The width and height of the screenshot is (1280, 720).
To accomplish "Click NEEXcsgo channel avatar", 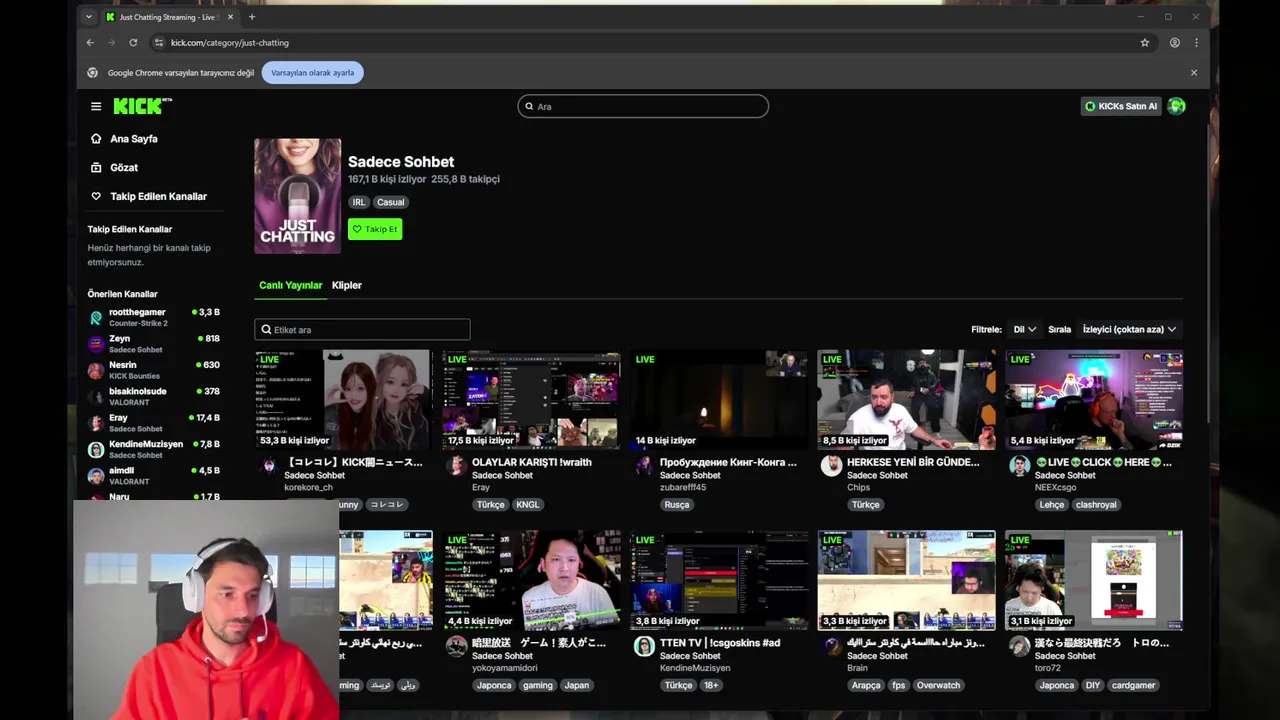I will tap(1019, 465).
